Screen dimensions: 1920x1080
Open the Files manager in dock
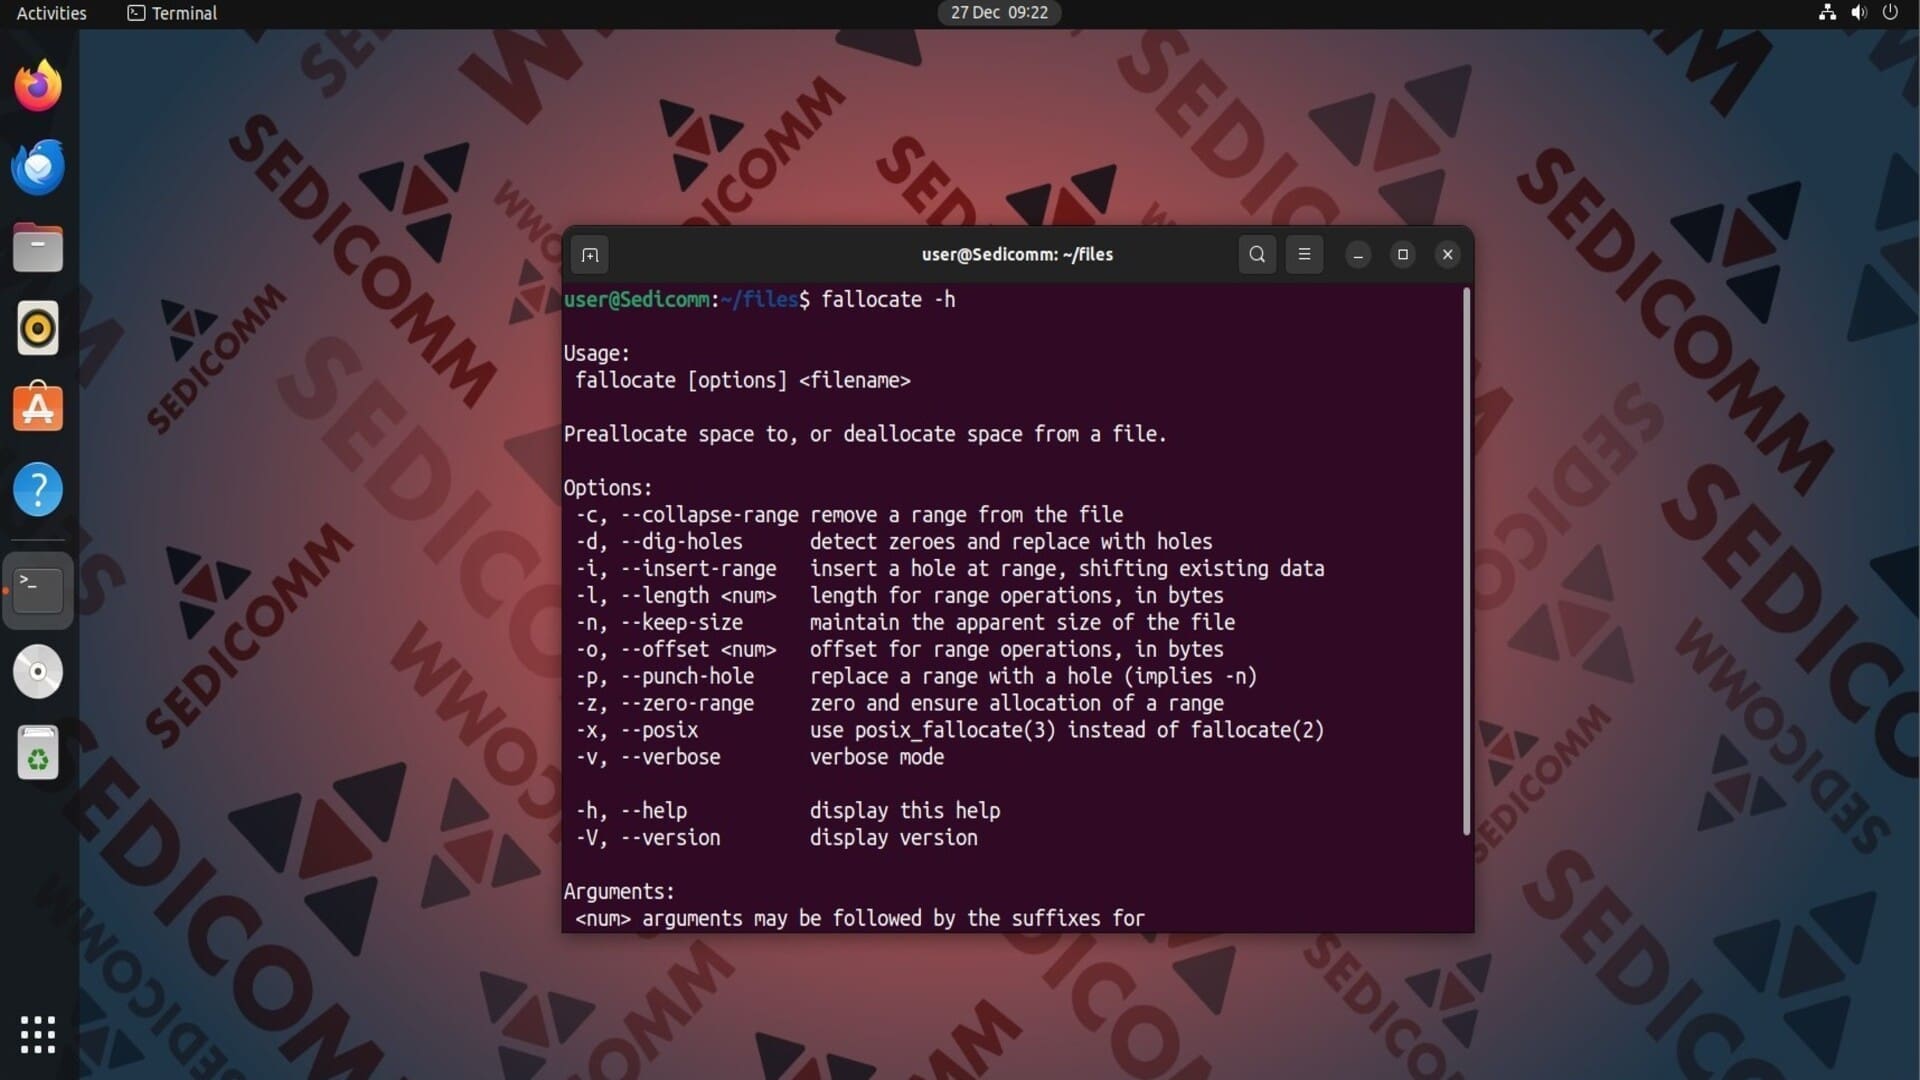click(x=38, y=248)
